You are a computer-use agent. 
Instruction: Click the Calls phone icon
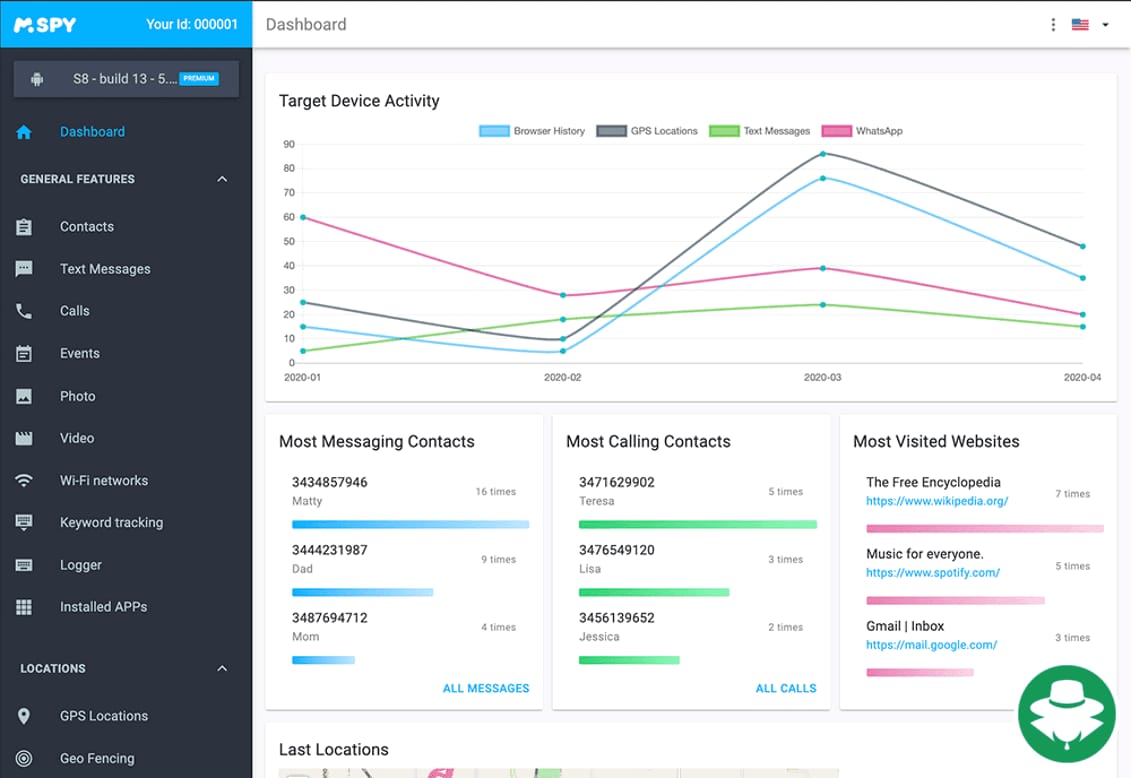(24, 311)
